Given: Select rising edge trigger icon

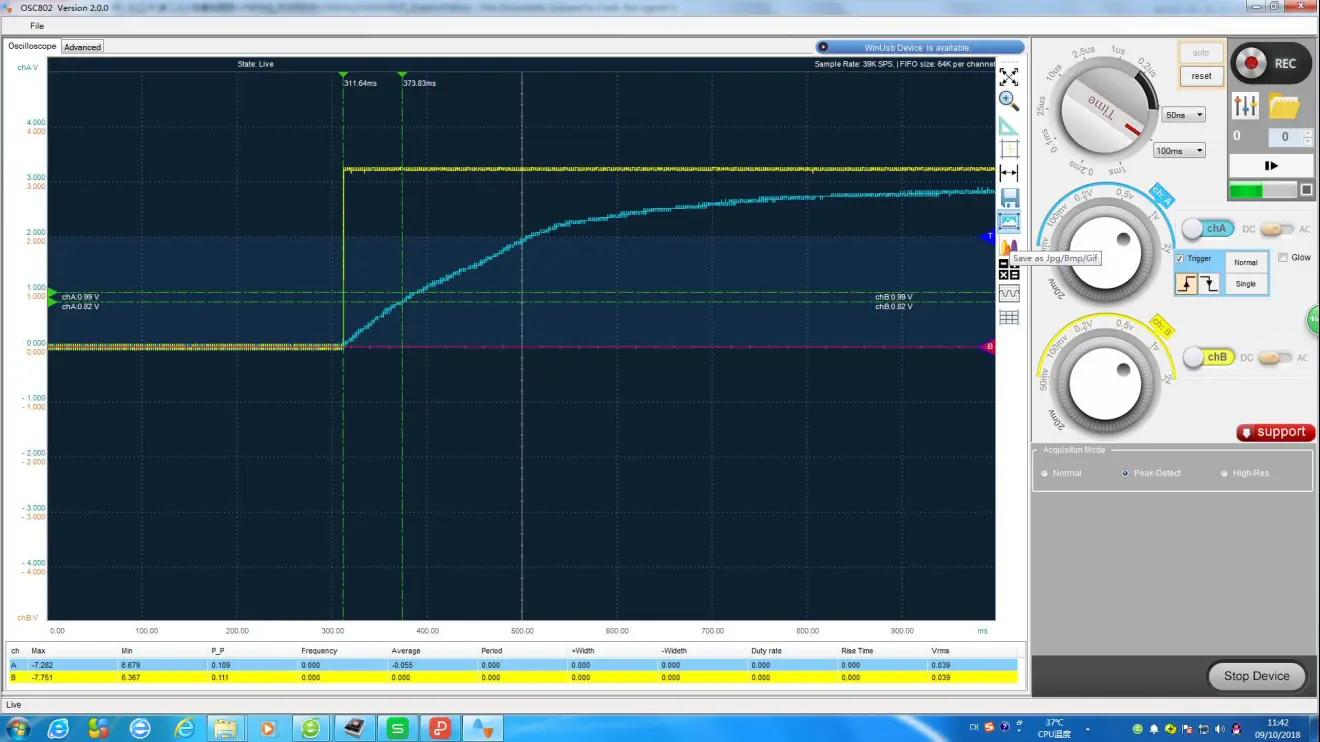Looking at the screenshot, I should click(x=1186, y=284).
